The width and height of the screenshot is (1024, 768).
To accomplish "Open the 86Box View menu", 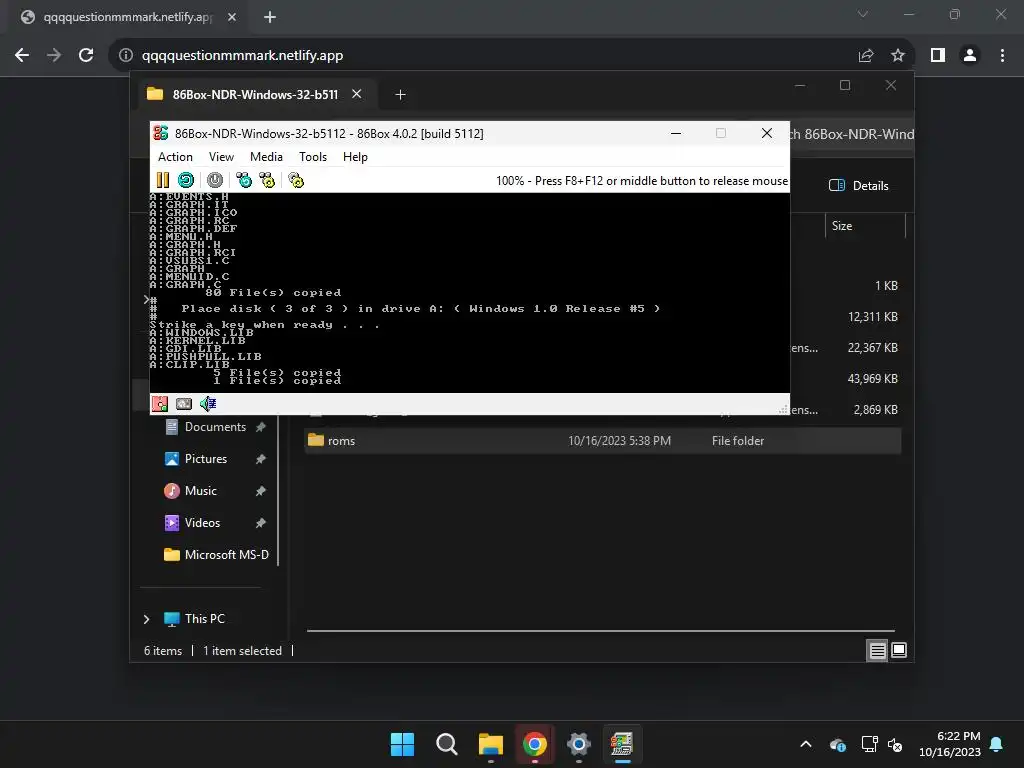I will [221, 157].
